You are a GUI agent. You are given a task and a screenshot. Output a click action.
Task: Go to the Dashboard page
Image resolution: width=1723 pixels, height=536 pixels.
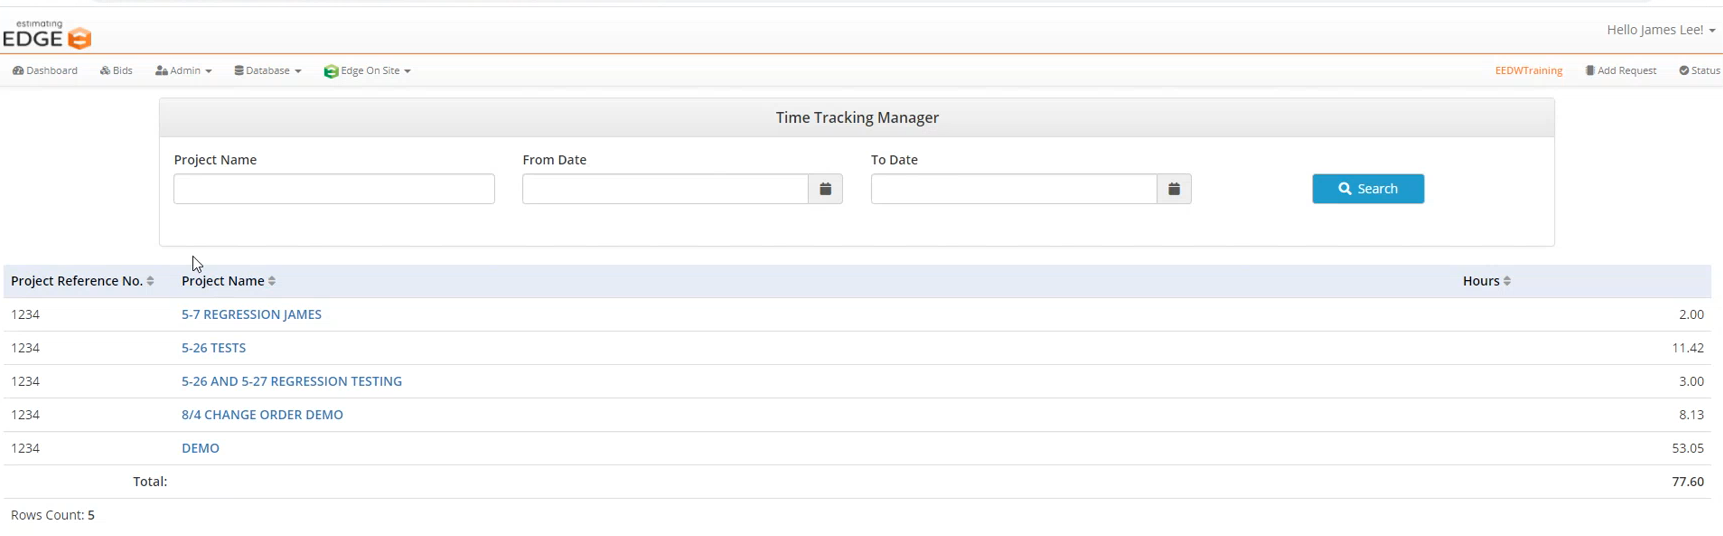tap(45, 71)
